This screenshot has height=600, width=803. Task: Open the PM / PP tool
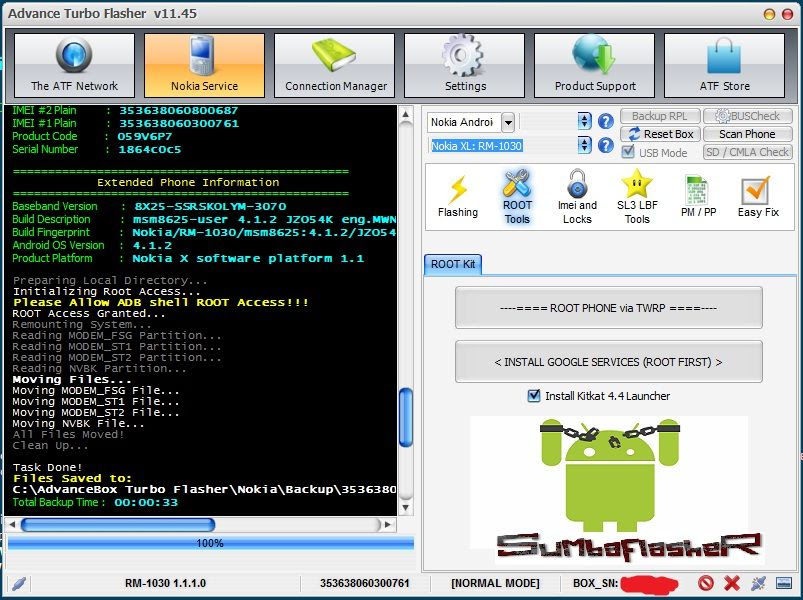[x=698, y=197]
